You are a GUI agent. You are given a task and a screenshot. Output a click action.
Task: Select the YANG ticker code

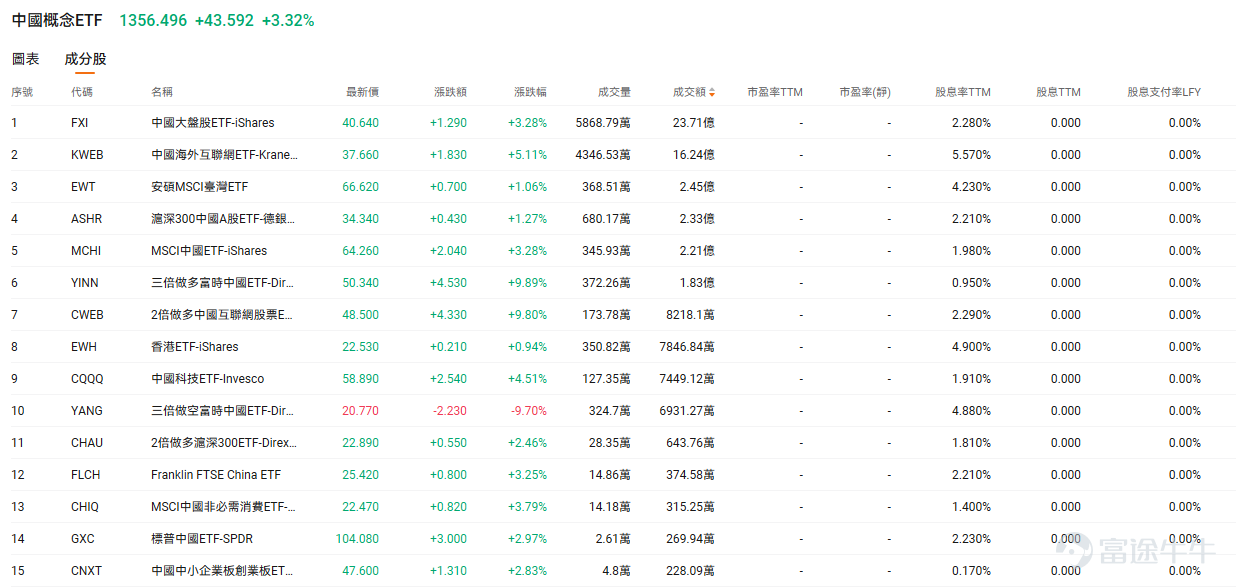(86, 411)
